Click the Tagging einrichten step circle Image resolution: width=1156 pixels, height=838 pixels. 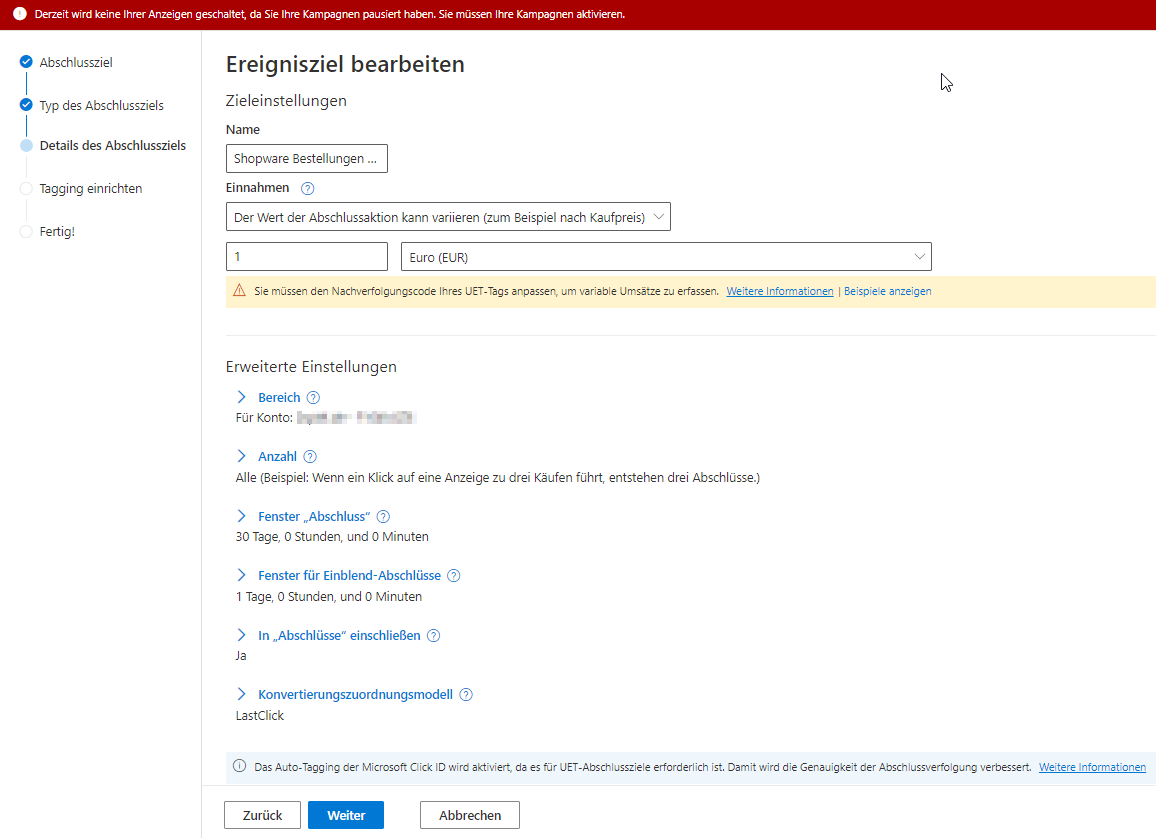[x=26, y=189]
